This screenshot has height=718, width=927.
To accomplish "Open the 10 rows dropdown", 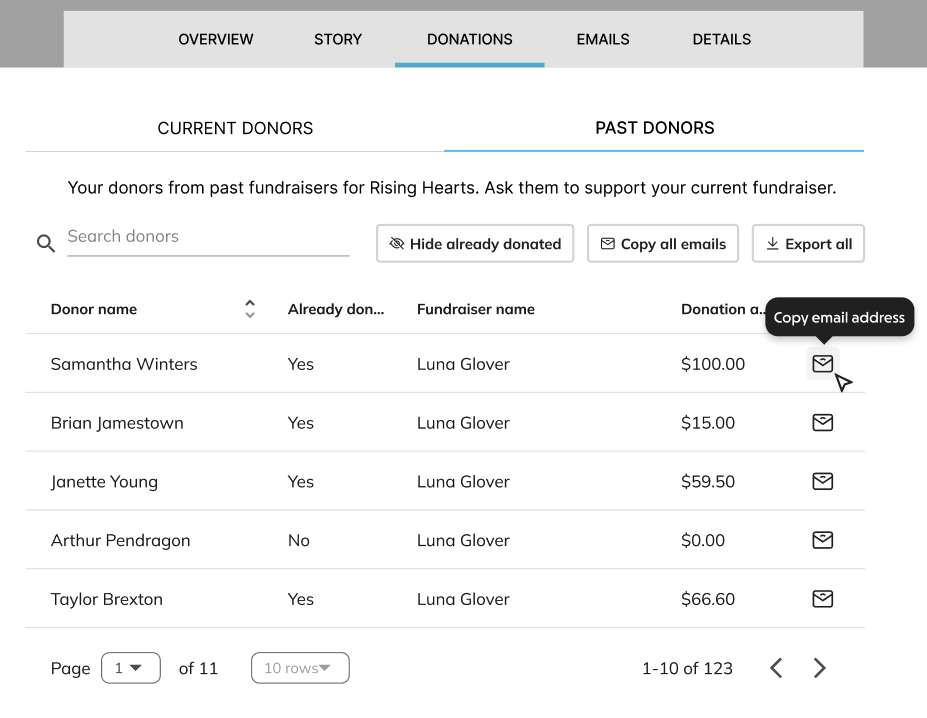I will (300, 668).
